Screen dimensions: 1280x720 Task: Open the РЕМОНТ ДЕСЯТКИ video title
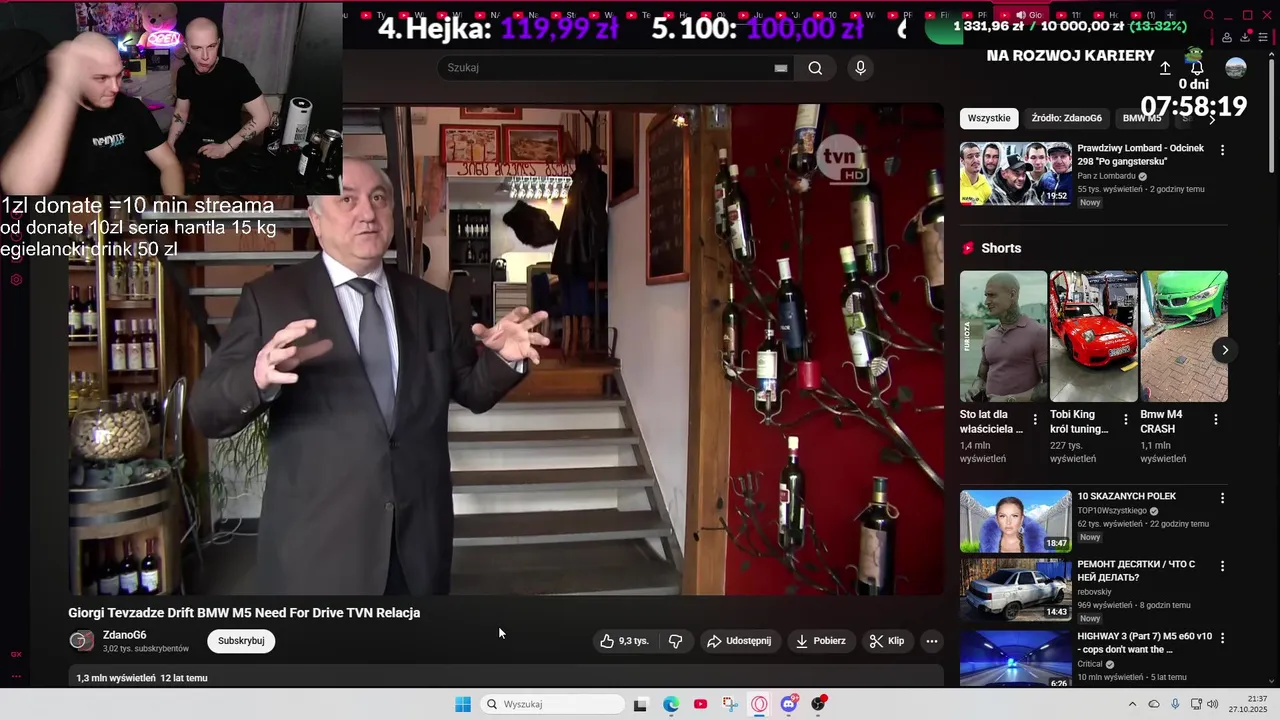(1136, 571)
